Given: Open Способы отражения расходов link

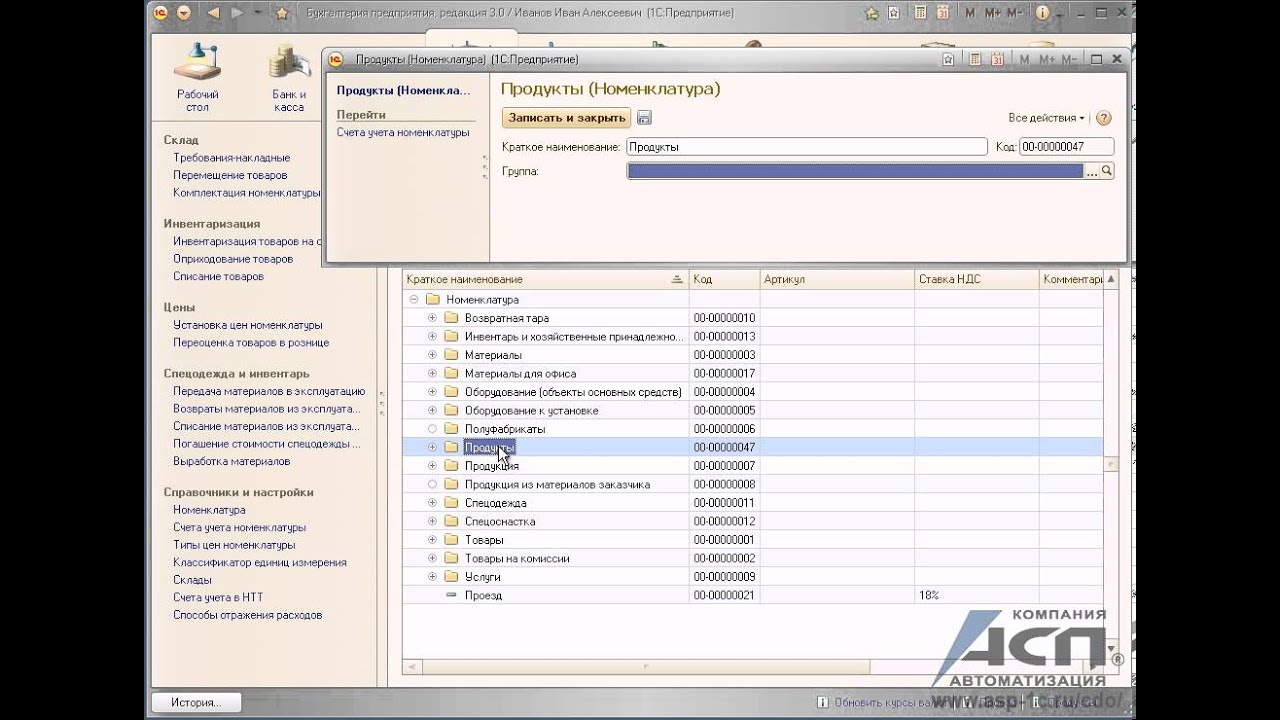Looking at the screenshot, I should (x=247, y=615).
